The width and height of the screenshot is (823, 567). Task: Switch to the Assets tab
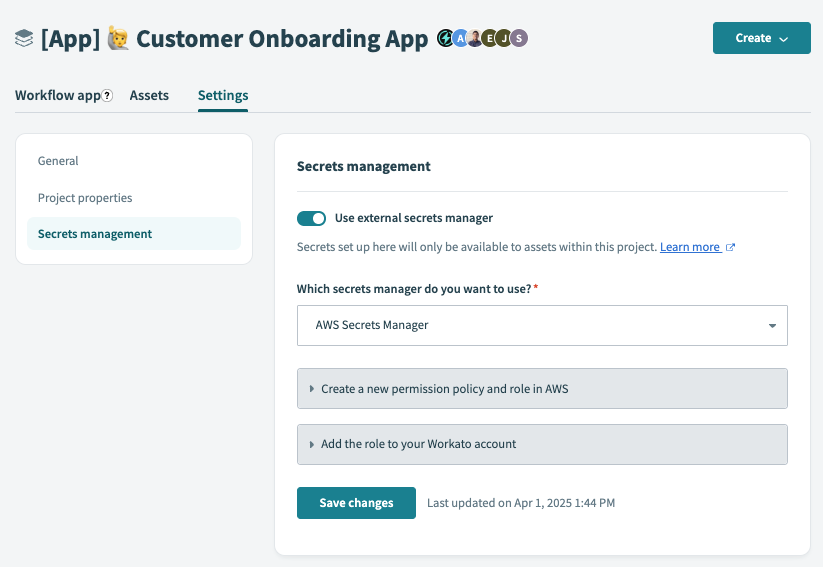pyautogui.click(x=149, y=96)
